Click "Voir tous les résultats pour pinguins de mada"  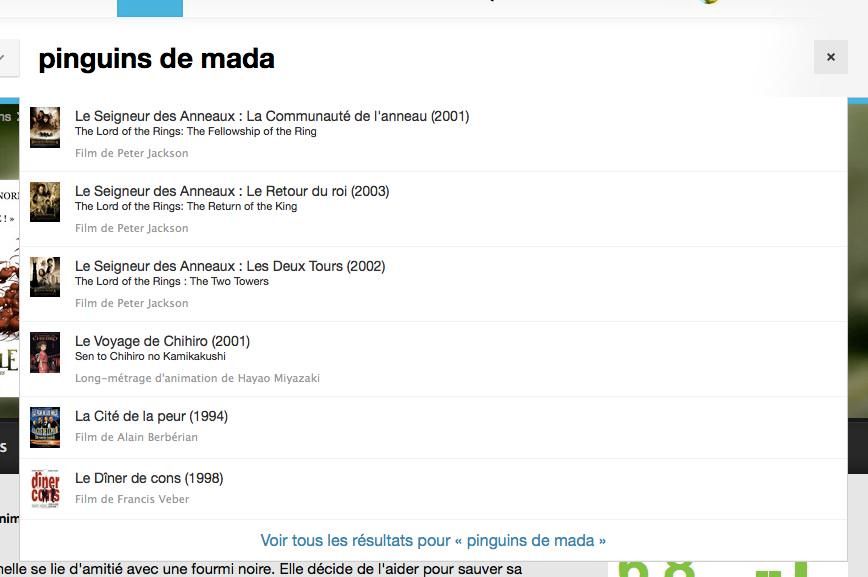point(433,540)
